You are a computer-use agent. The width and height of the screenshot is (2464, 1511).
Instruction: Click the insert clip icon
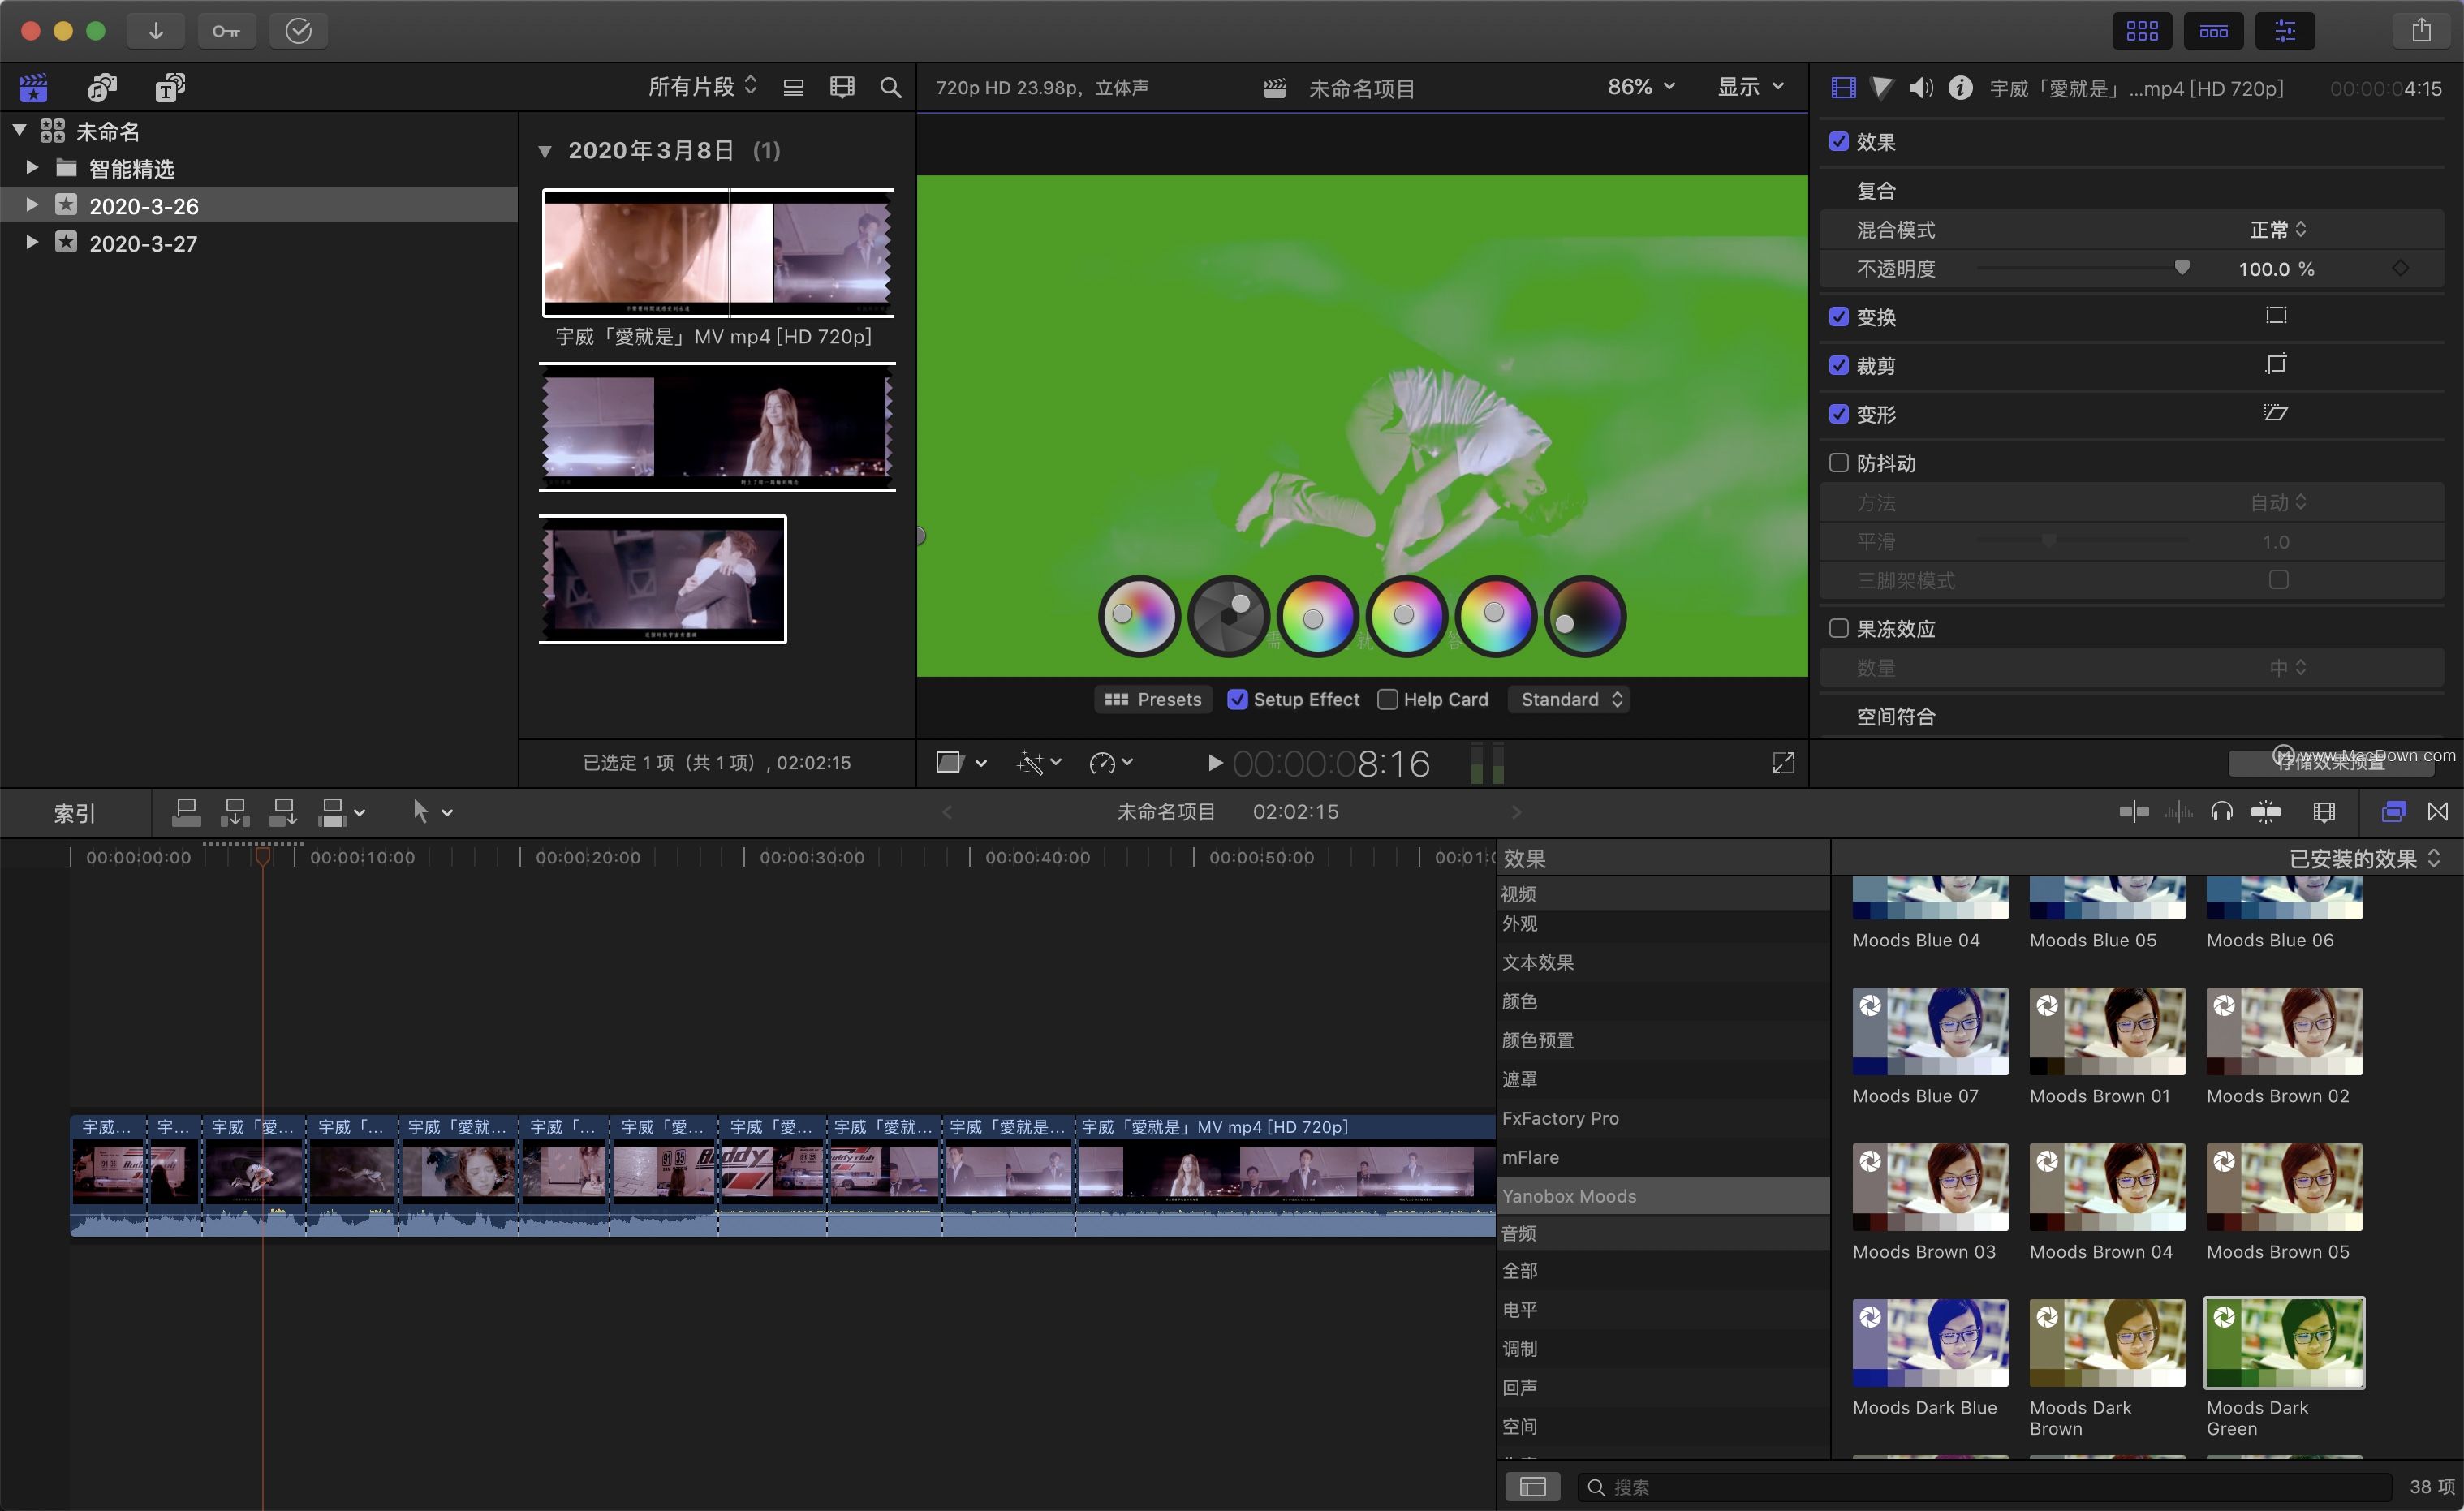[x=235, y=812]
